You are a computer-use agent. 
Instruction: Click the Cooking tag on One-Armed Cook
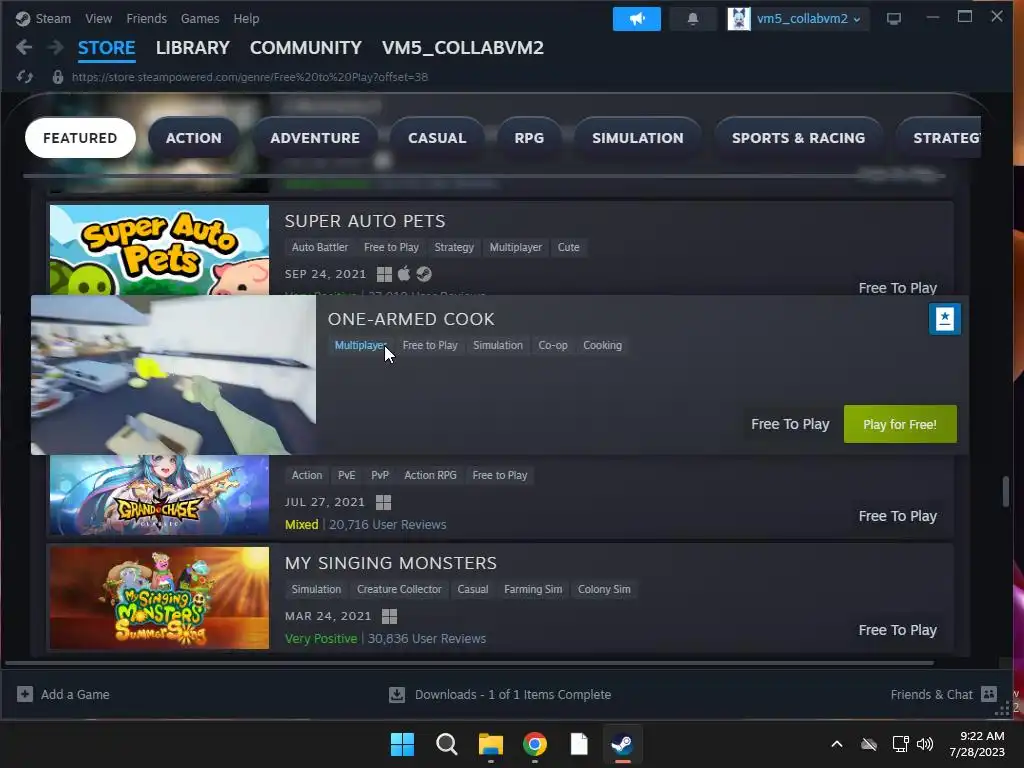click(602, 345)
